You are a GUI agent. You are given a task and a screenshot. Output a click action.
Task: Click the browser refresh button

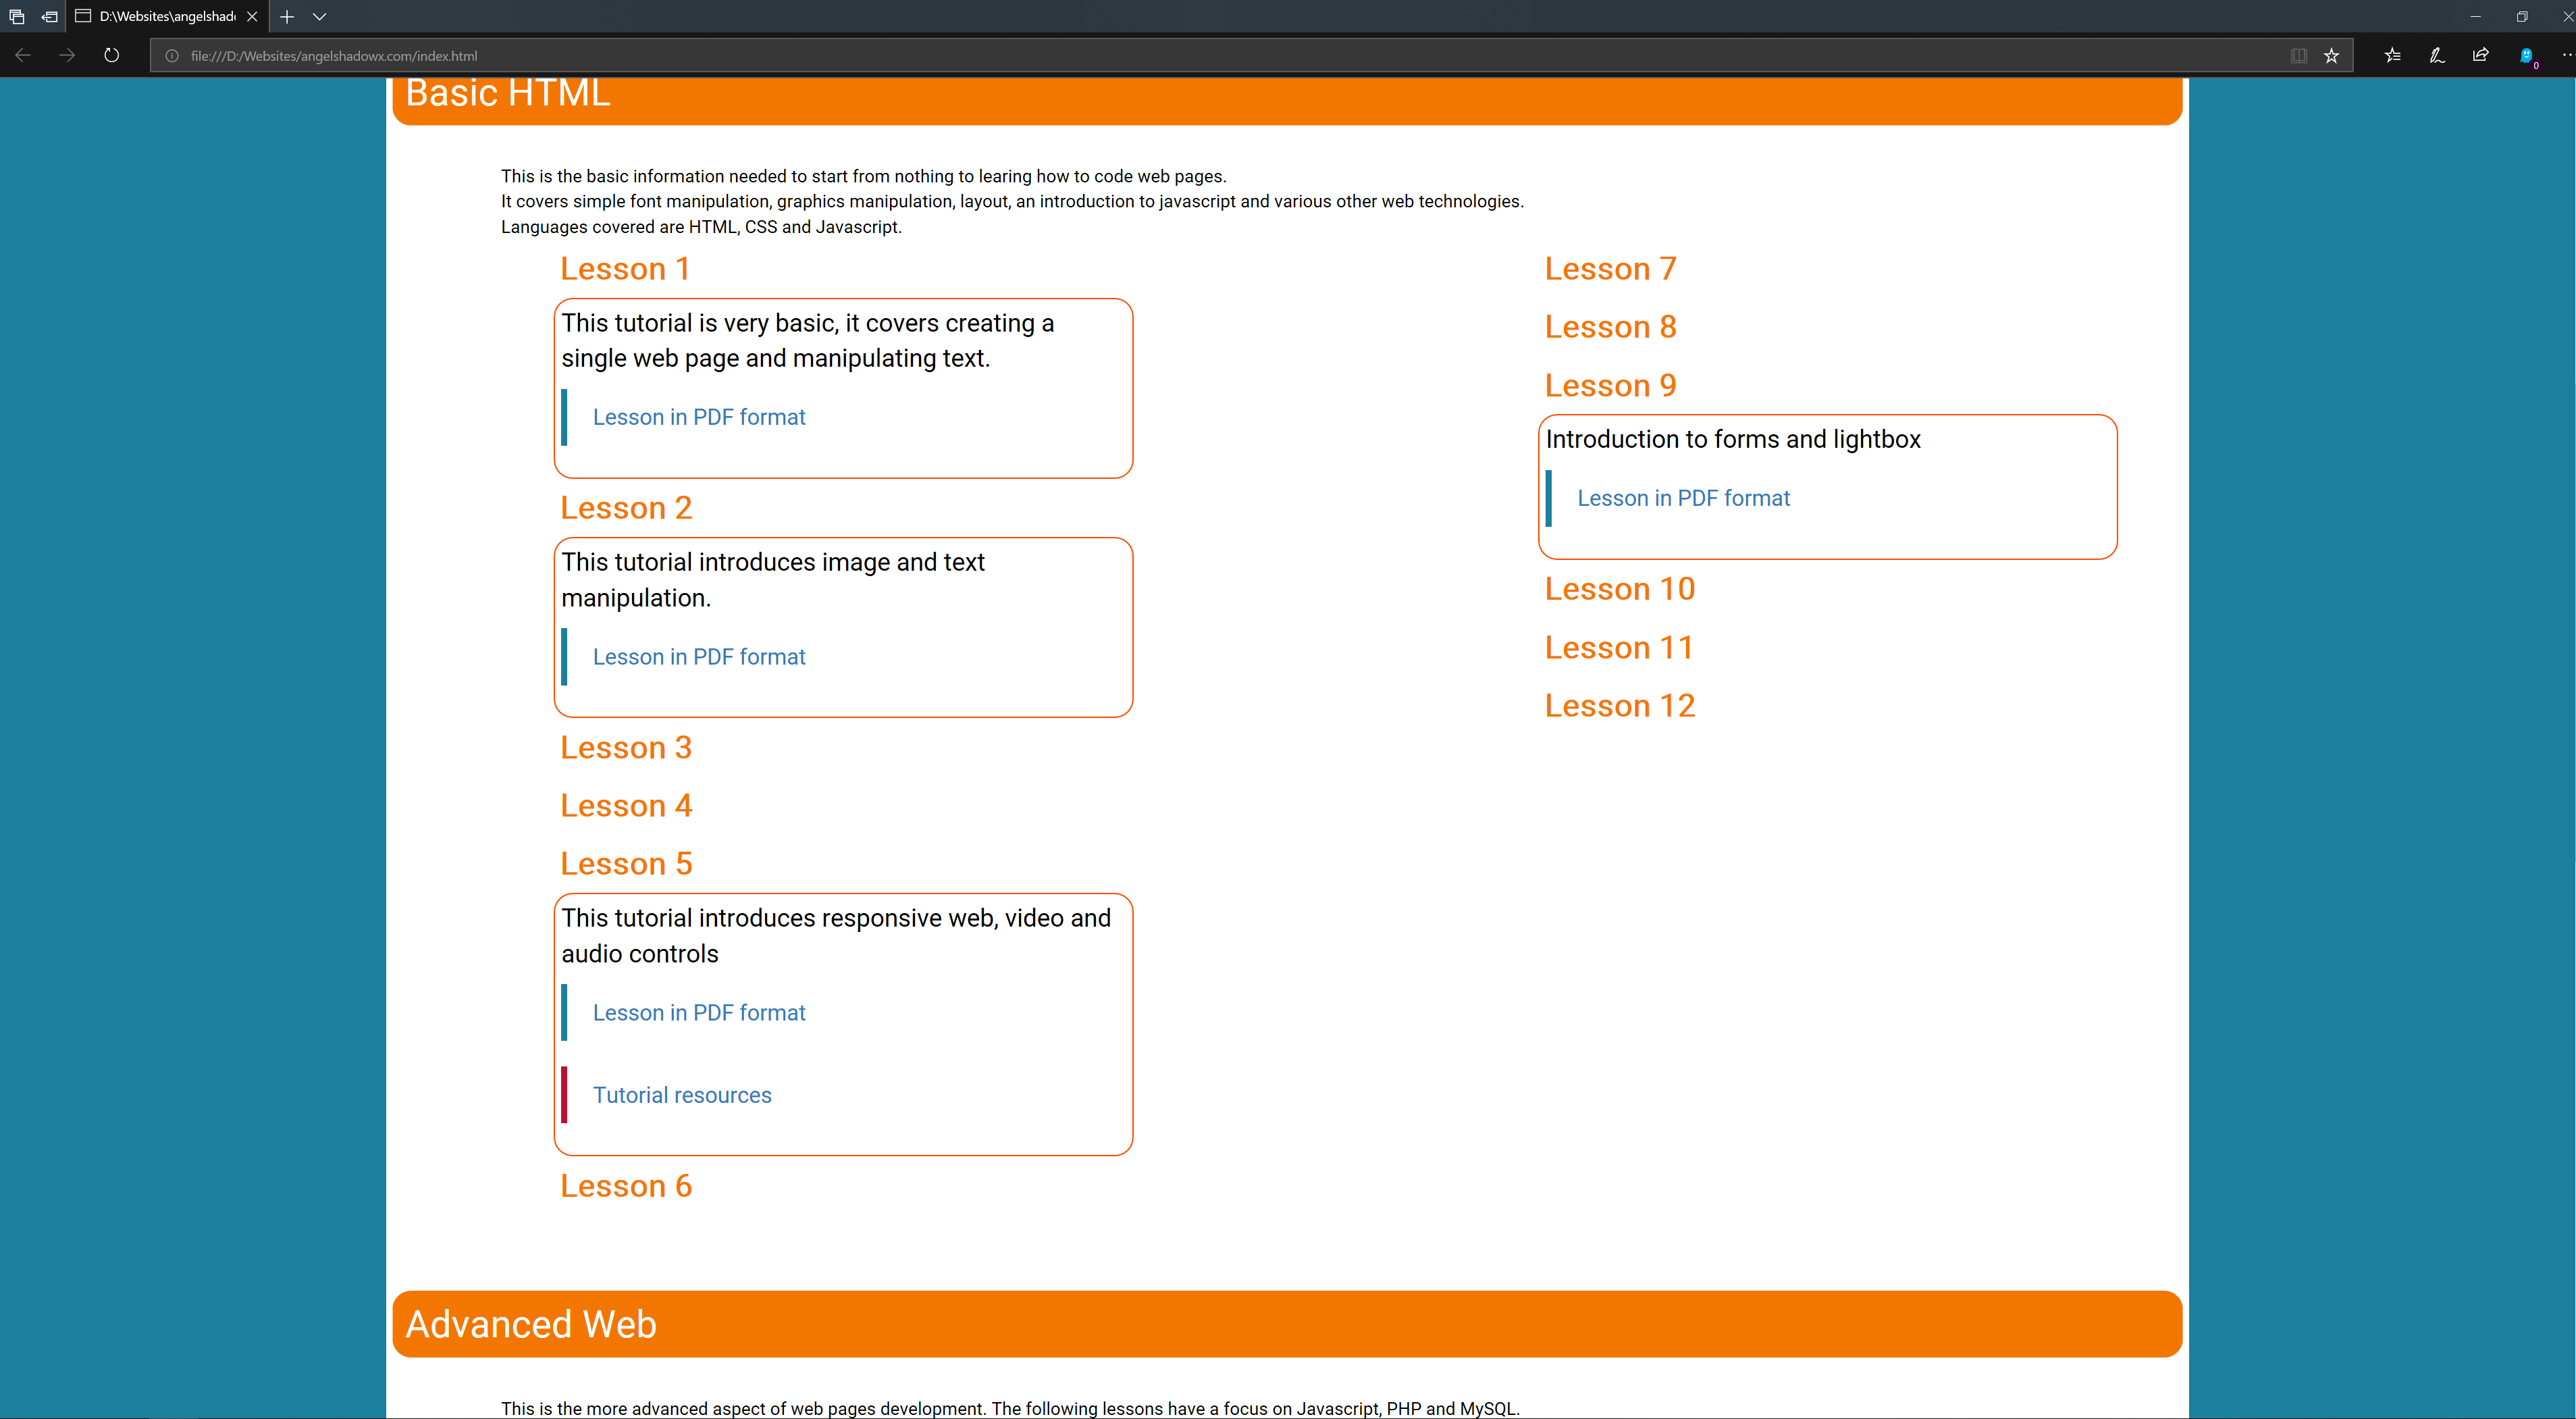click(x=111, y=55)
